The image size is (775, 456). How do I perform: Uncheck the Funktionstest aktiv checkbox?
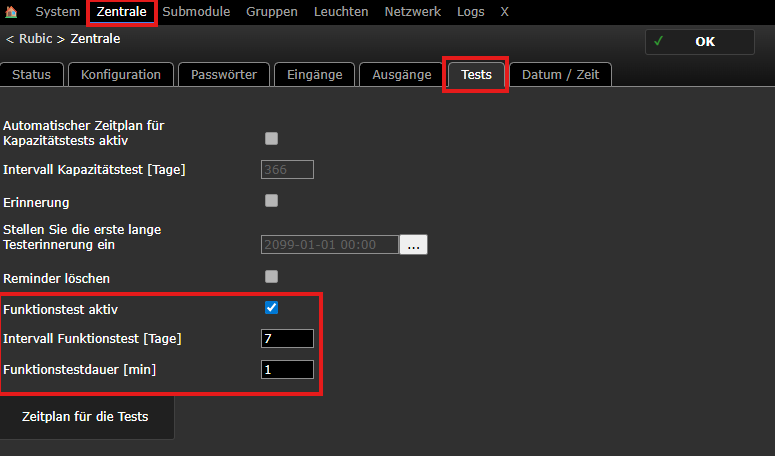271,308
